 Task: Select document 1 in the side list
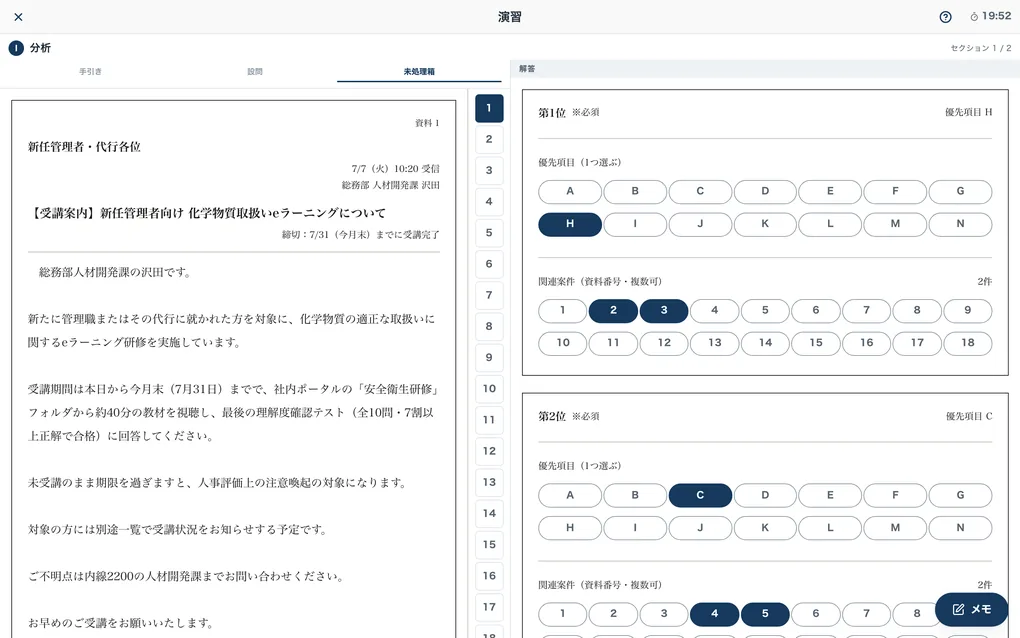point(489,108)
